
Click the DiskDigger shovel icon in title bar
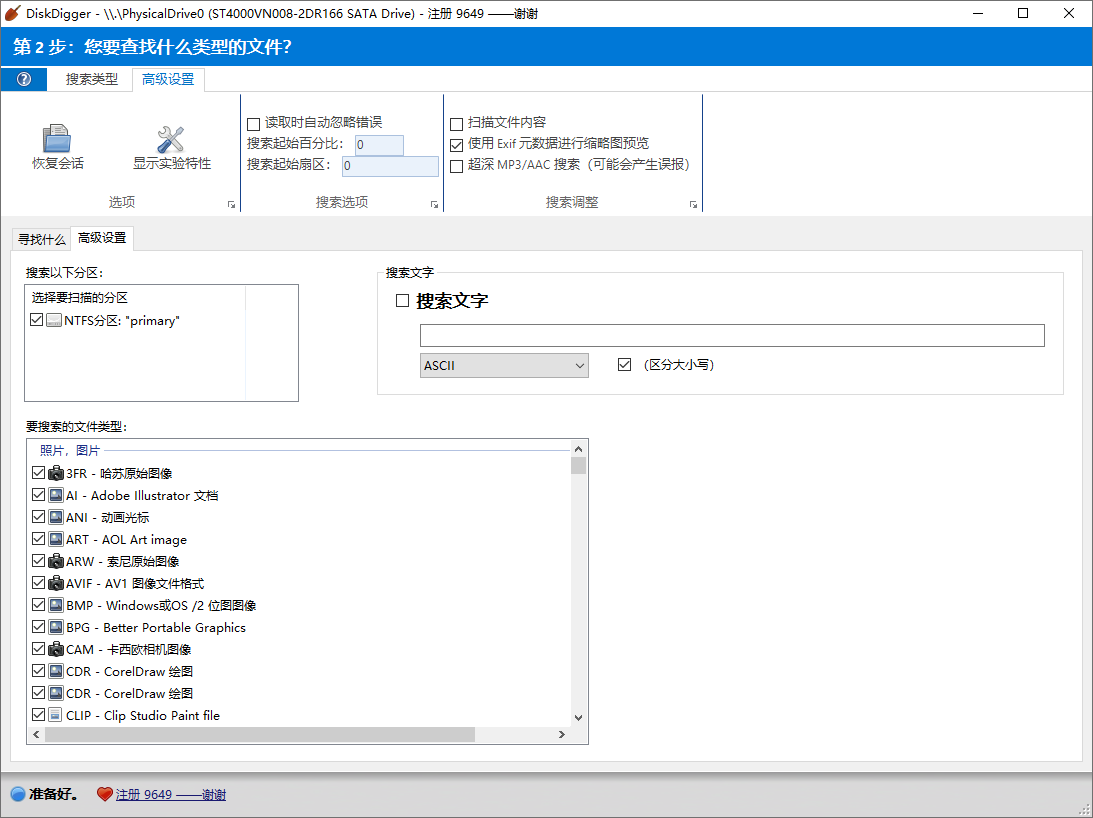click(14, 13)
